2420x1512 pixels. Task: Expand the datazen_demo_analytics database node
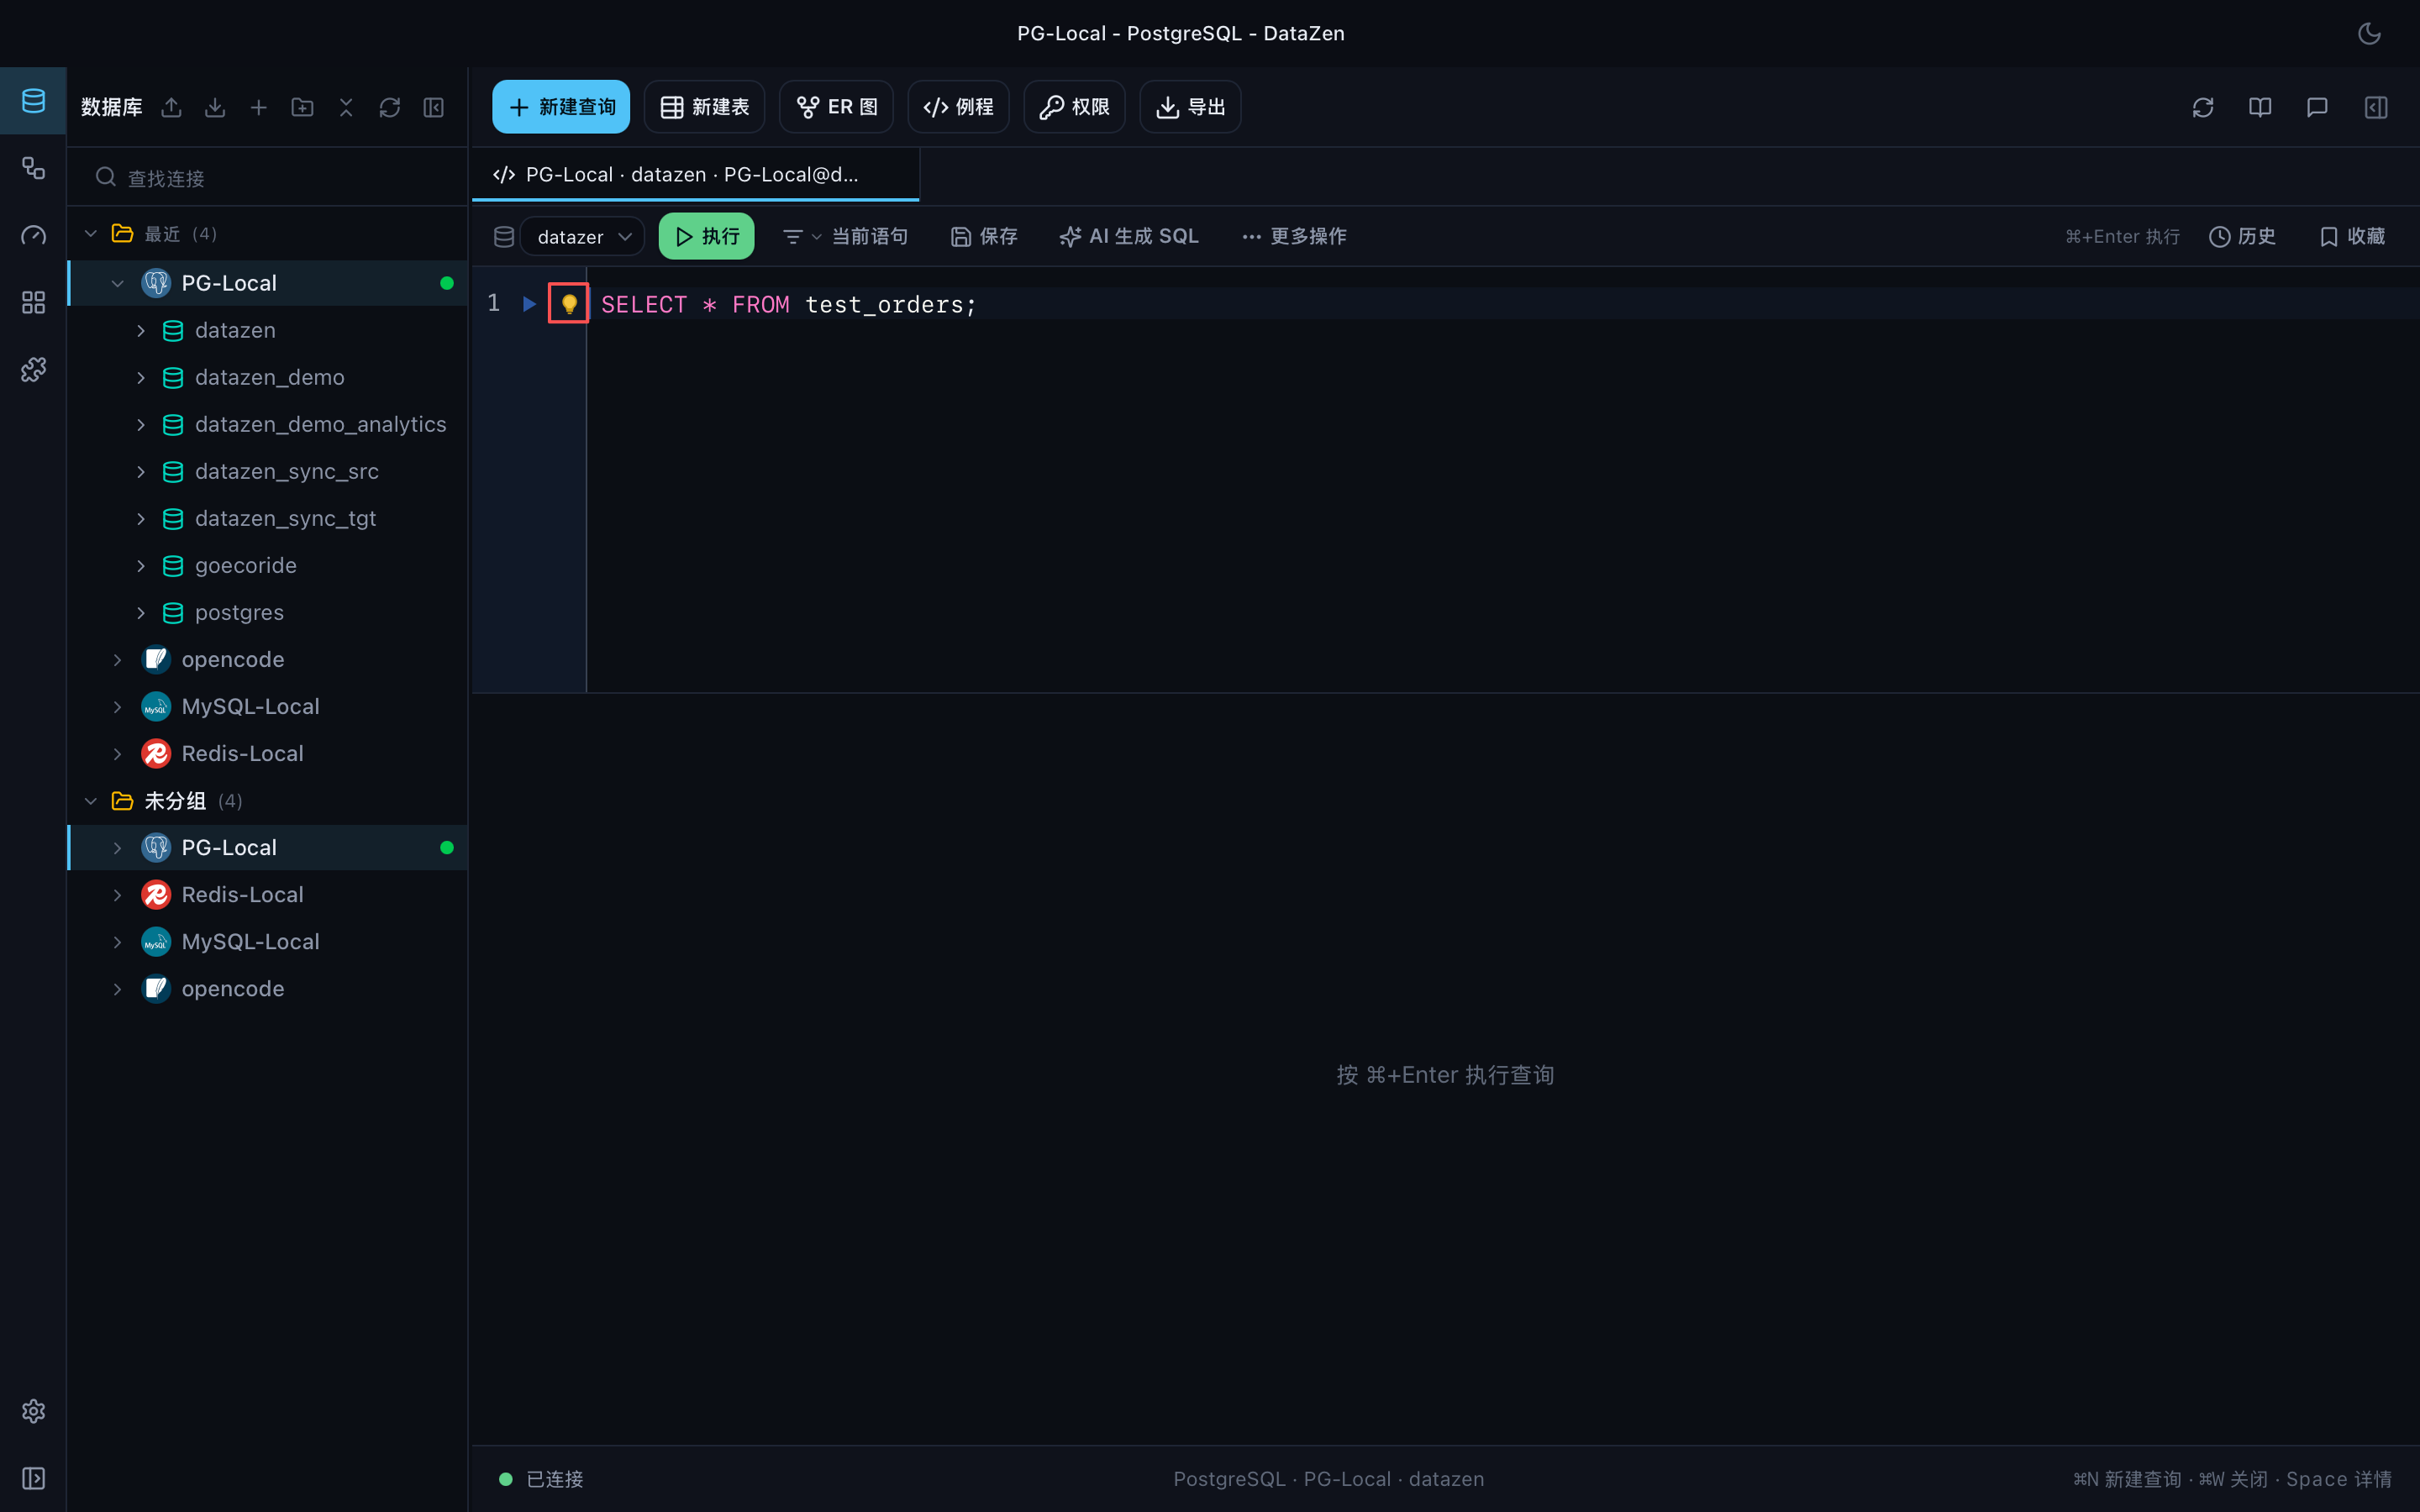click(x=141, y=424)
